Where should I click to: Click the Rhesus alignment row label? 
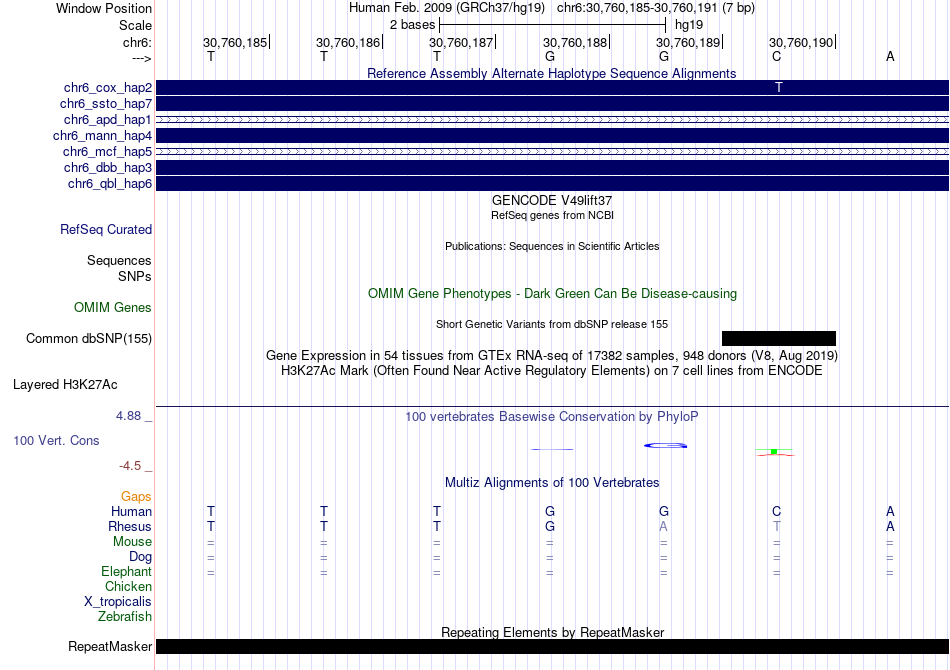click(130, 527)
